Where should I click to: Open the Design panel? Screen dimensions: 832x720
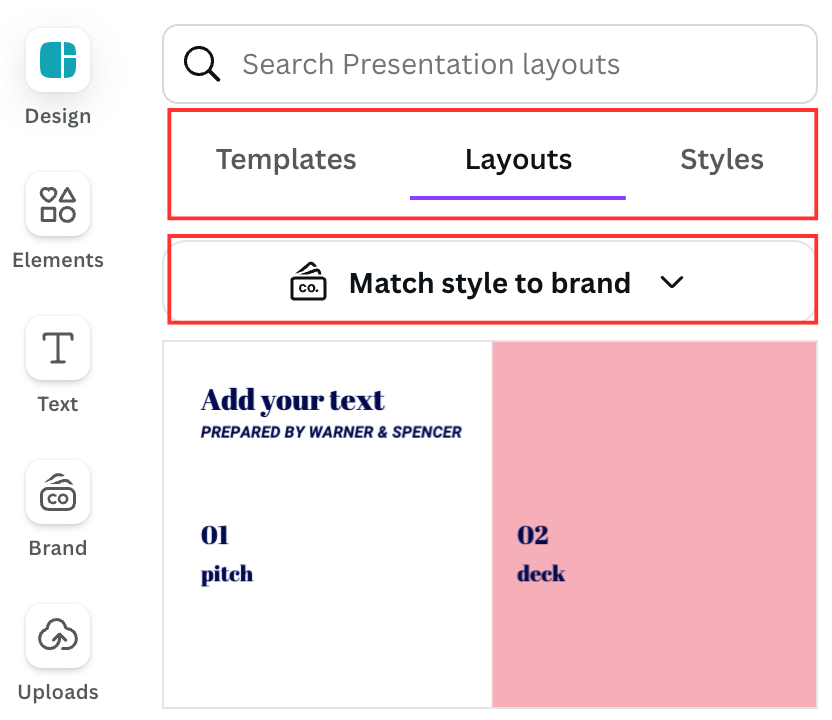point(57,59)
